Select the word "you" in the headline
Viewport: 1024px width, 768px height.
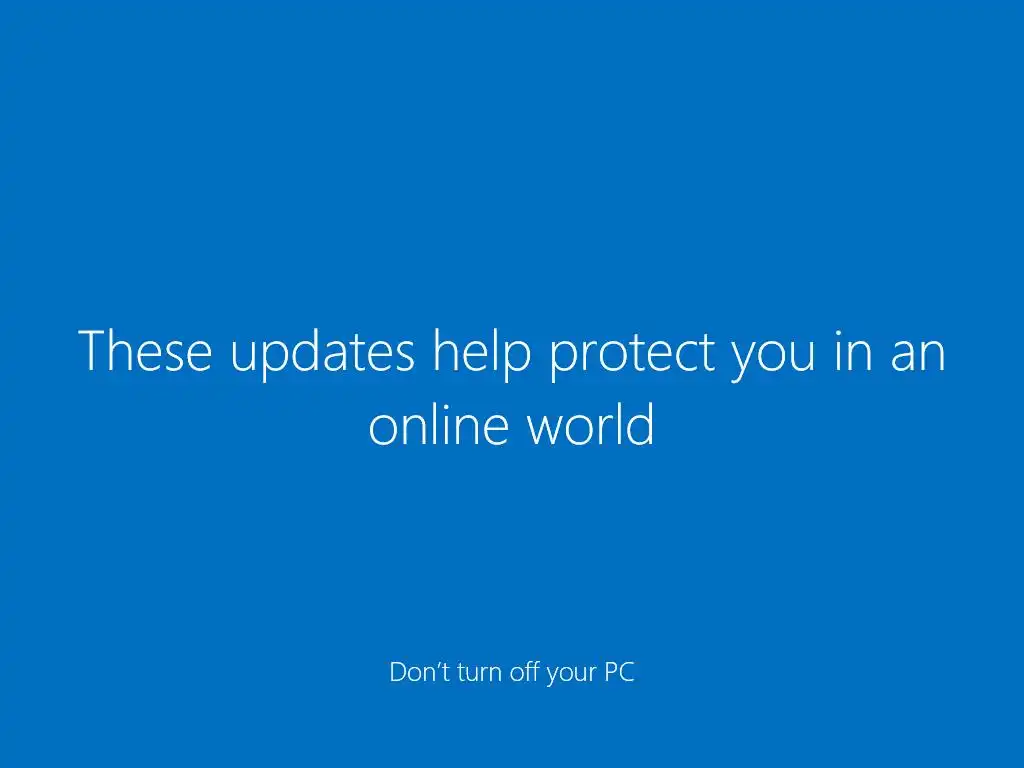[773, 360]
